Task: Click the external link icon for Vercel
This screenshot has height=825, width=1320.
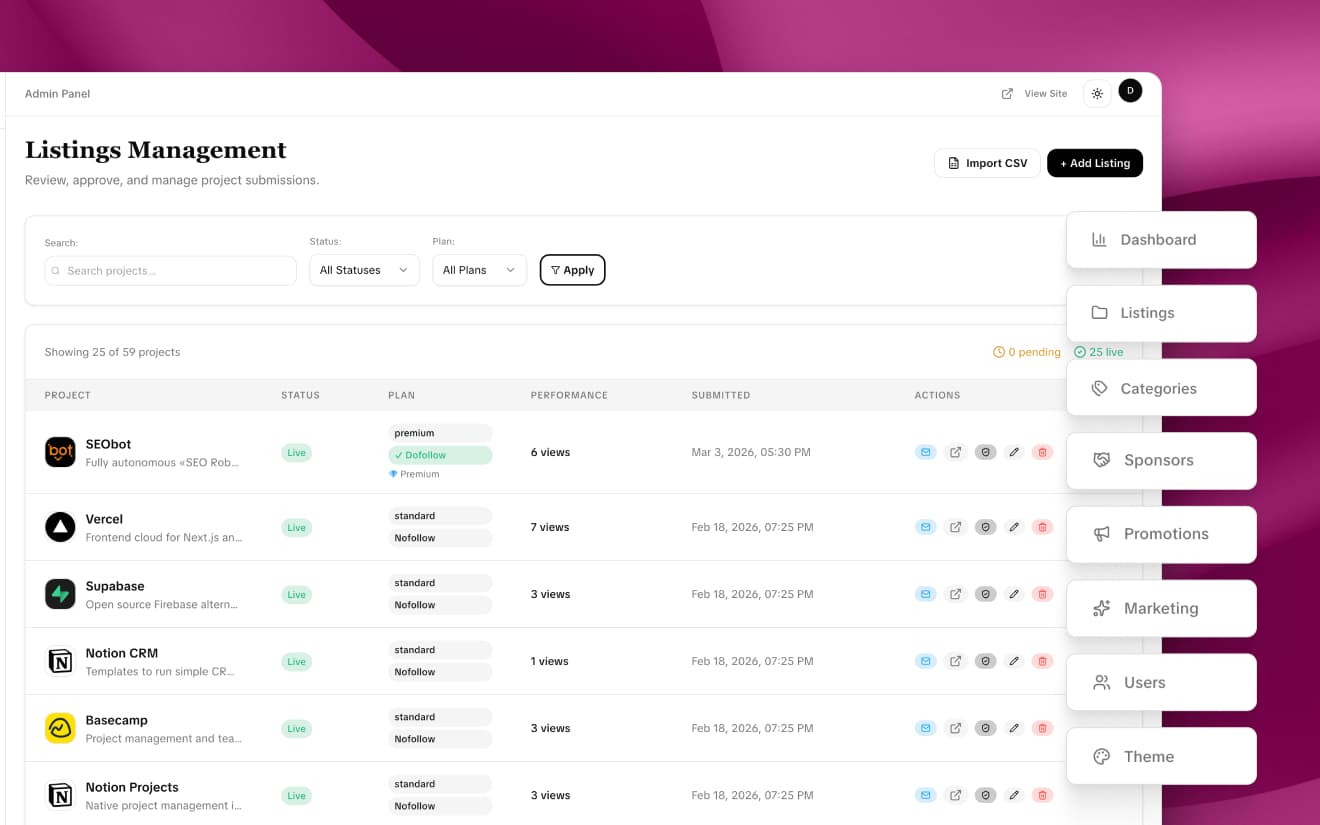Action: pyautogui.click(x=955, y=526)
